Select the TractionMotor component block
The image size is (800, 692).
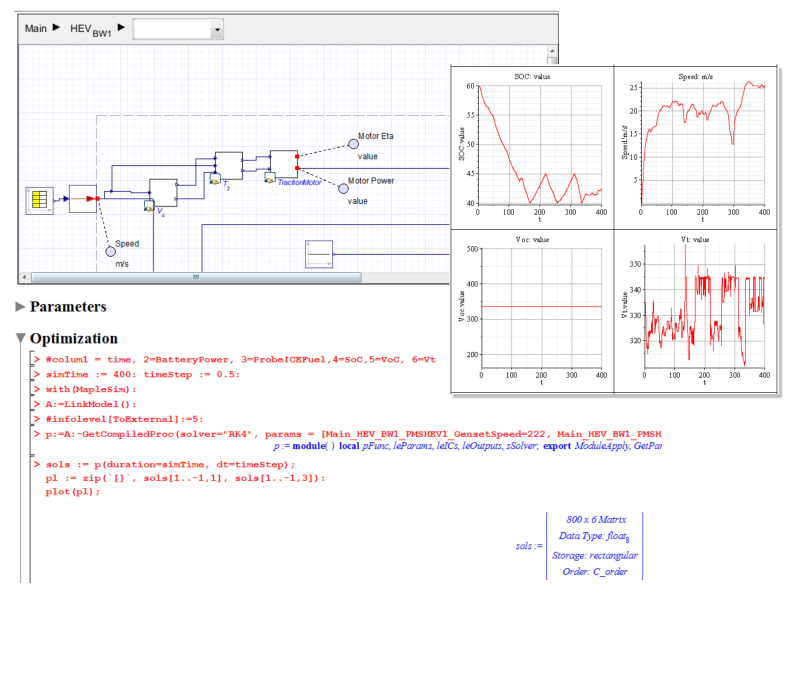[283, 165]
